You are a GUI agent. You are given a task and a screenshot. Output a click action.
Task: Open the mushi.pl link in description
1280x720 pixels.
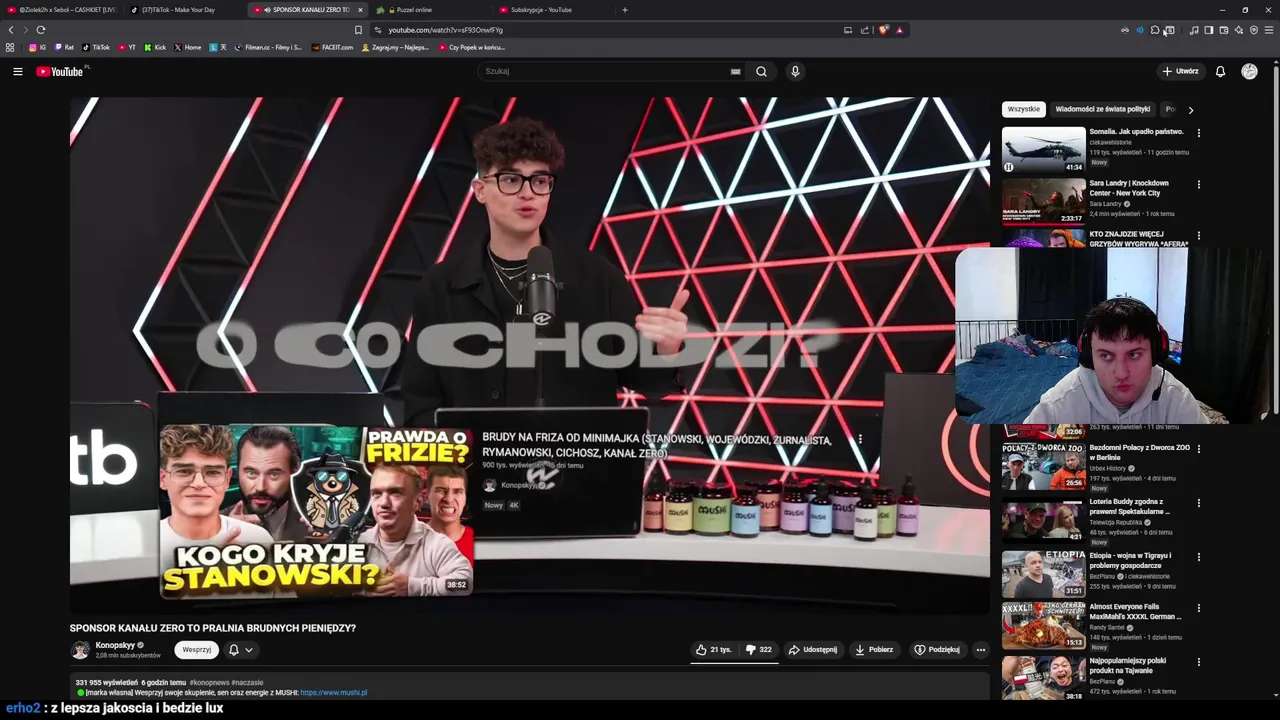334,692
